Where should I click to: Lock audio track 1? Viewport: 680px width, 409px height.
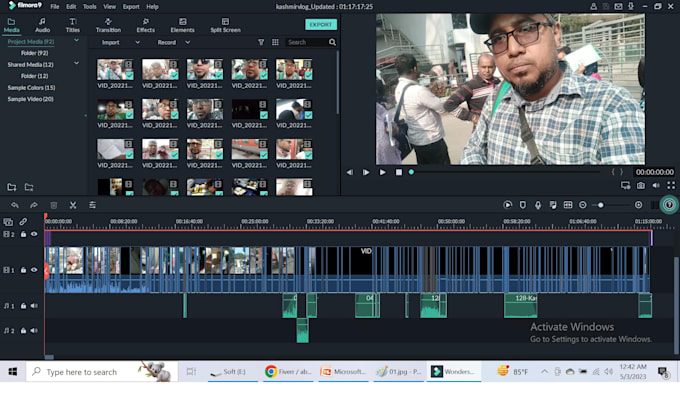pyautogui.click(x=23, y=306)
